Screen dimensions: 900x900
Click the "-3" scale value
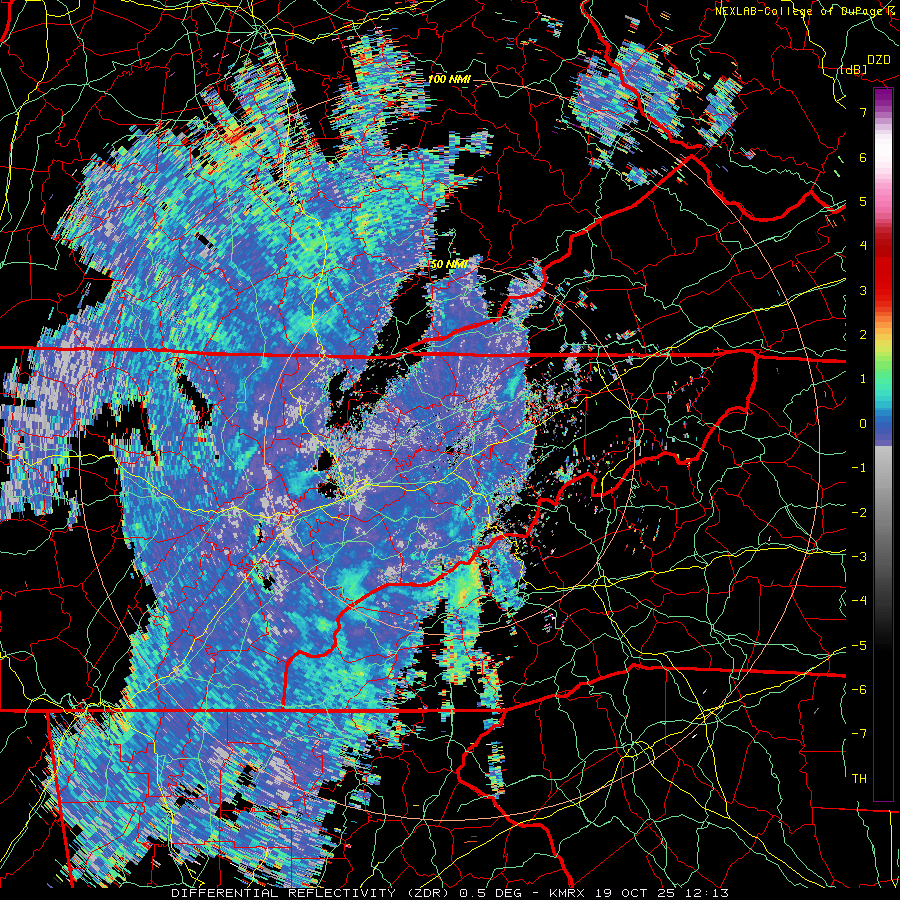tap(859, 557)
